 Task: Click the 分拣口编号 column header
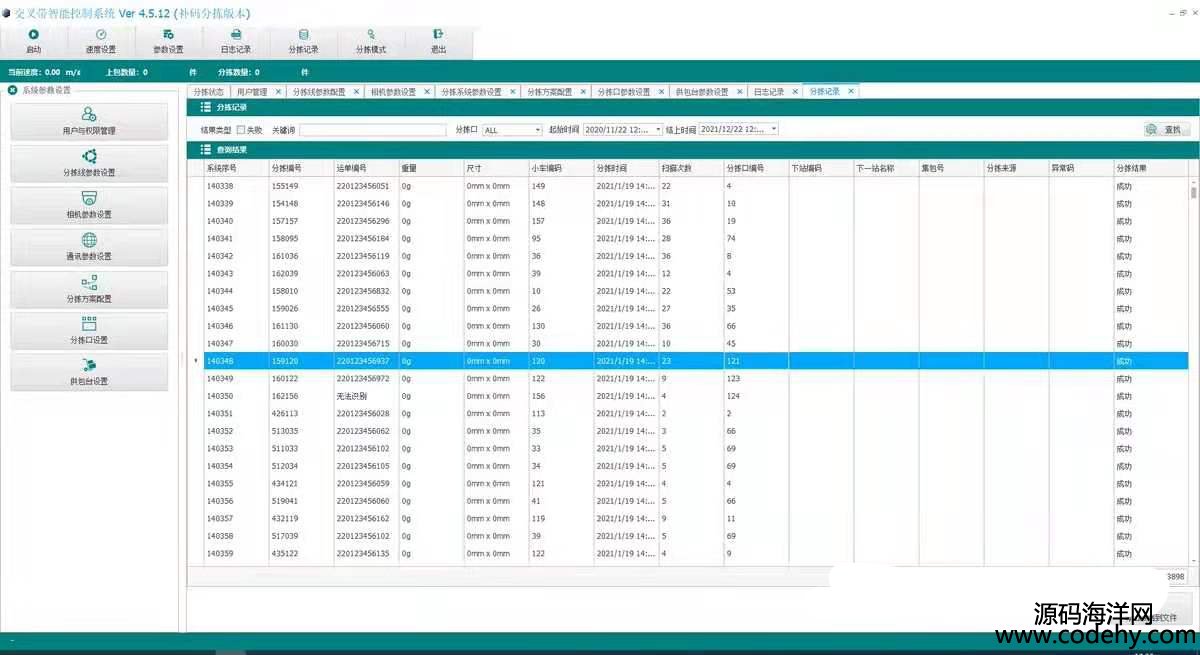(x=756, y=168)
